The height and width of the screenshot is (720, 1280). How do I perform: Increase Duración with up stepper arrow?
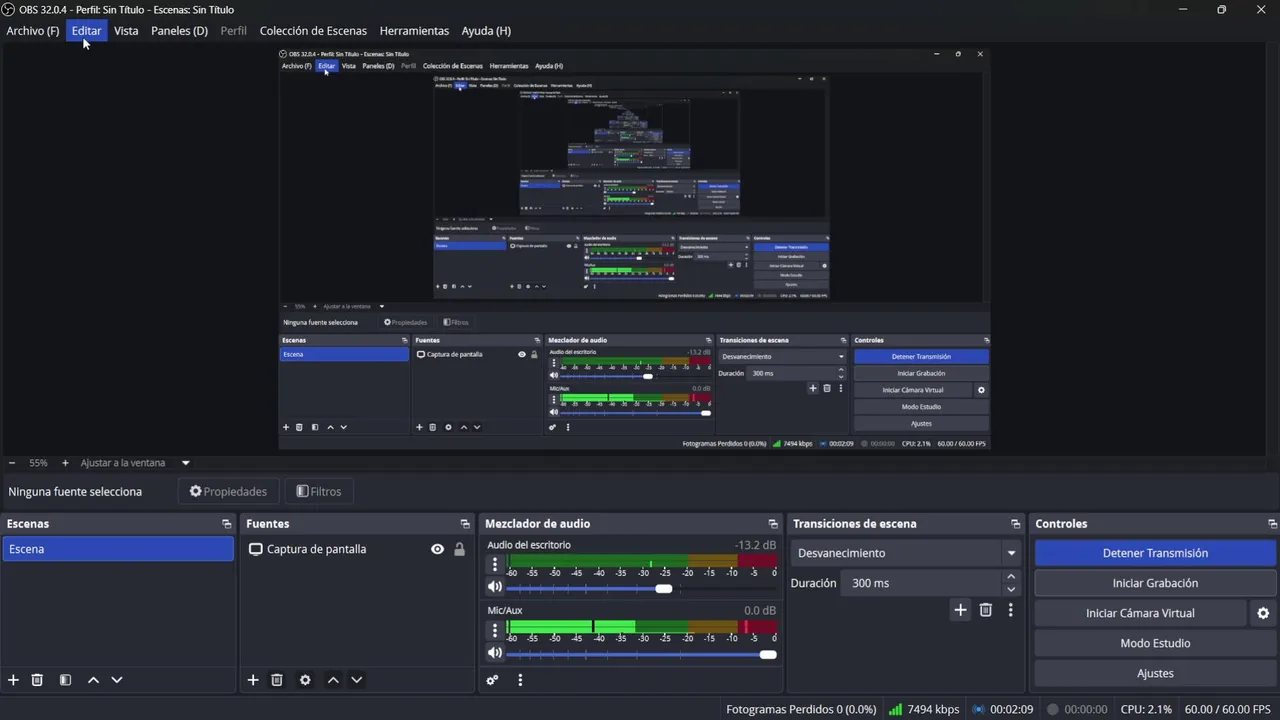[1011, 577]
